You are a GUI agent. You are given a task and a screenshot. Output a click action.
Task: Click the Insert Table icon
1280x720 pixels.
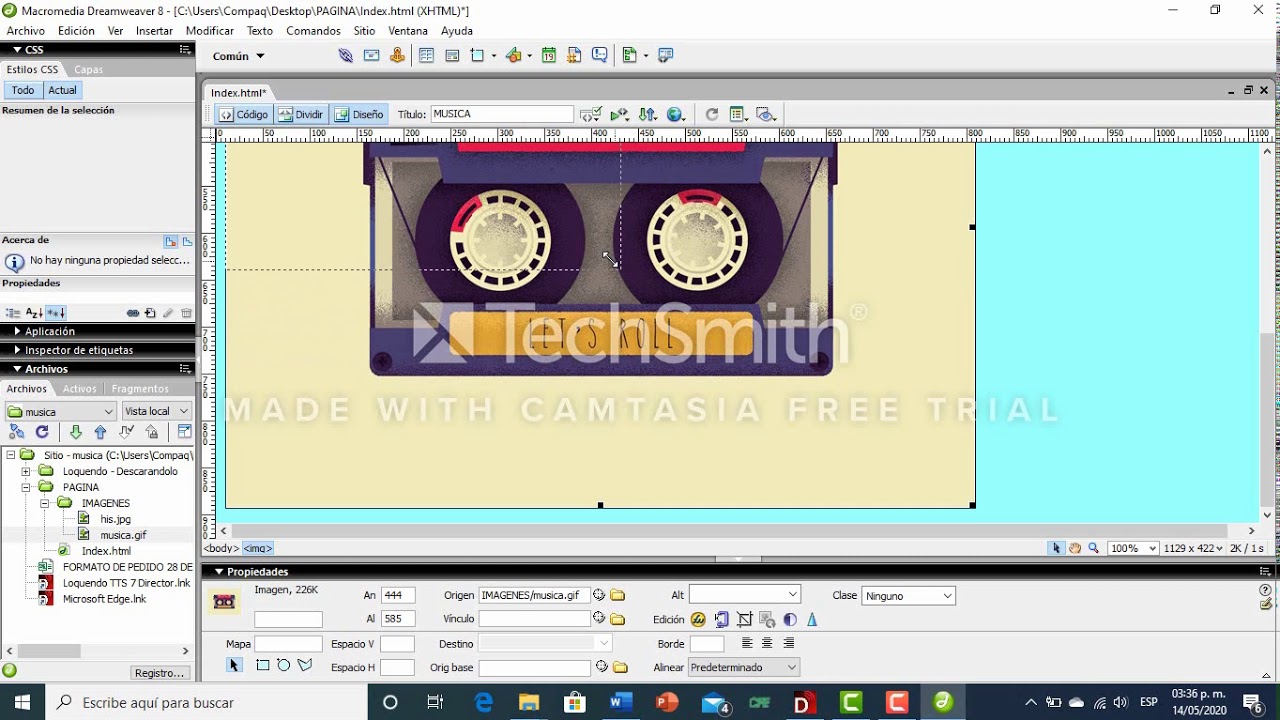pyautogui.click(x=427, y=56)
